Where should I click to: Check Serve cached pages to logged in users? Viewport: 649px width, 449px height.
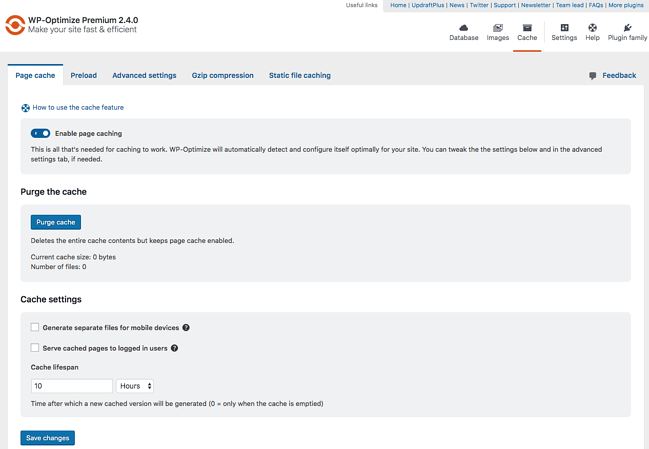tap(35, 348)
